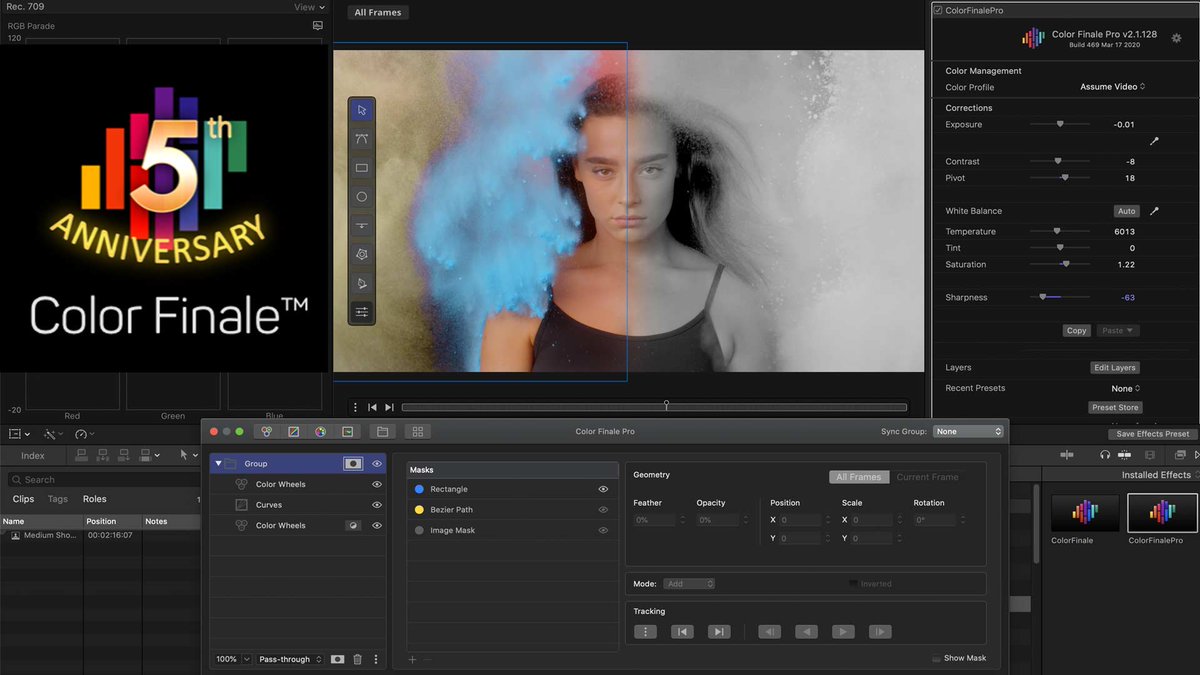Image resolution: width=1200 pixels, height=675 pixels.
Task: Select the rectangle mask tool
Action: (x=361, y=167)
